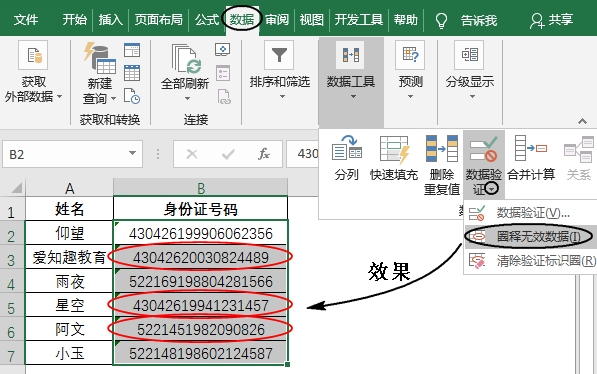Click the 最近使用的源 icon

point(132,96)
